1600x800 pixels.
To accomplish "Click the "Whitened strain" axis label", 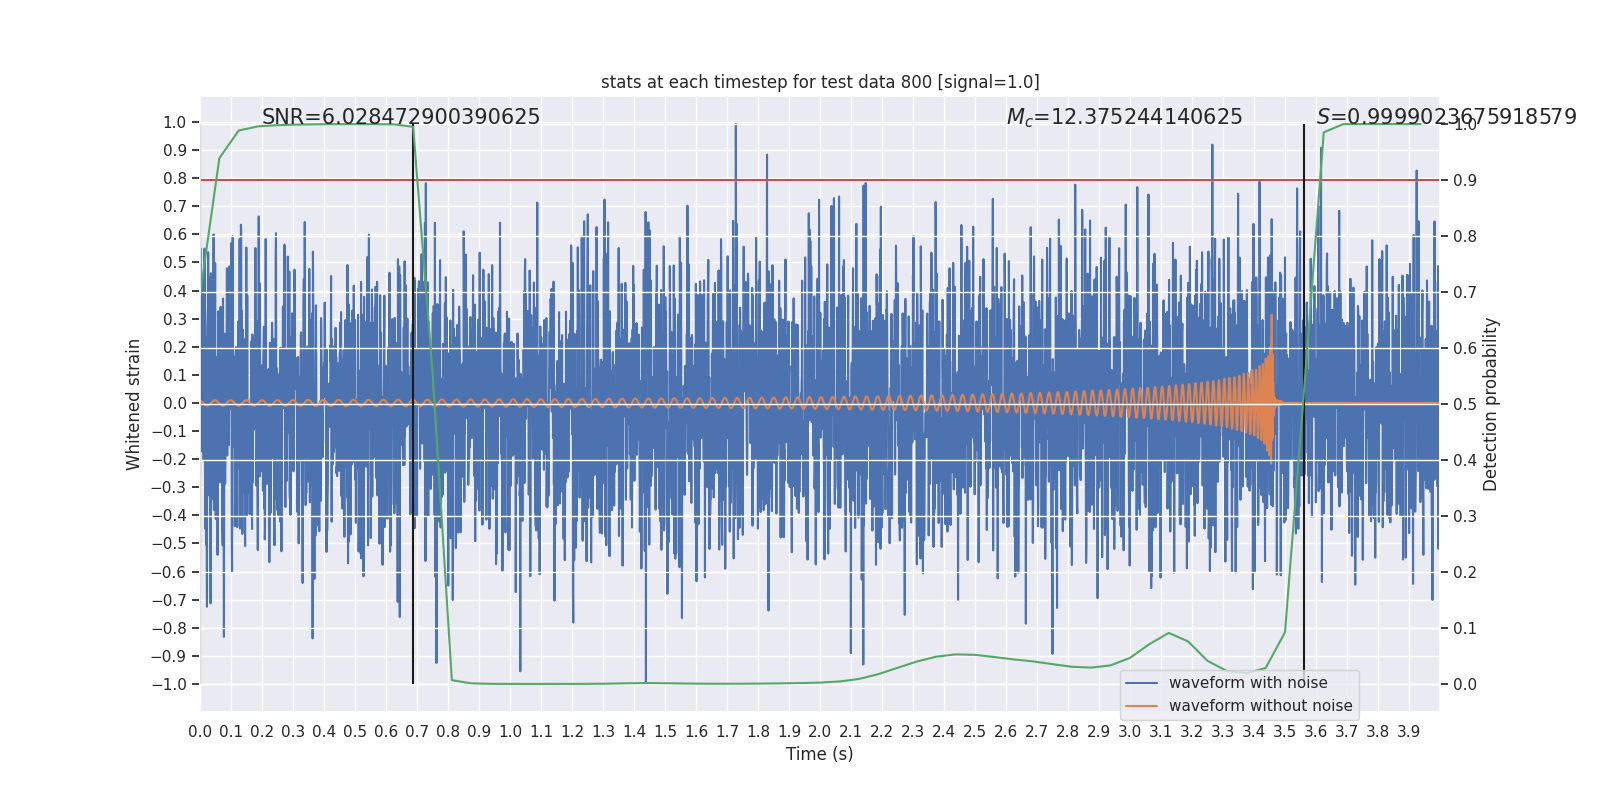I will click(134, 404).
